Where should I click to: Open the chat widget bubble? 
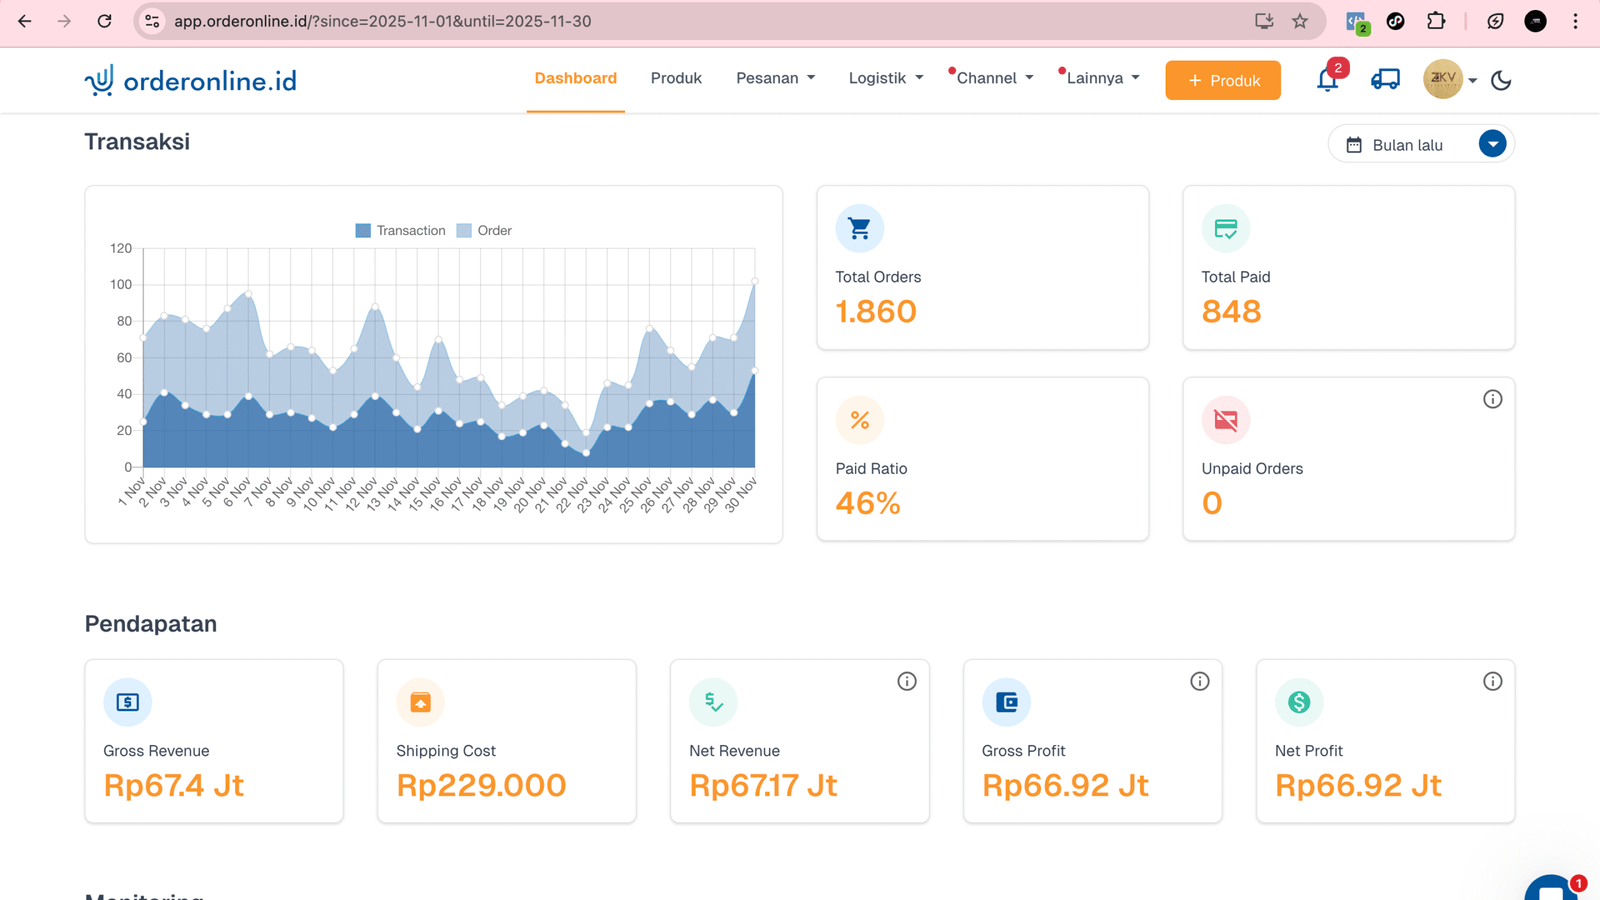(1552, 888)
